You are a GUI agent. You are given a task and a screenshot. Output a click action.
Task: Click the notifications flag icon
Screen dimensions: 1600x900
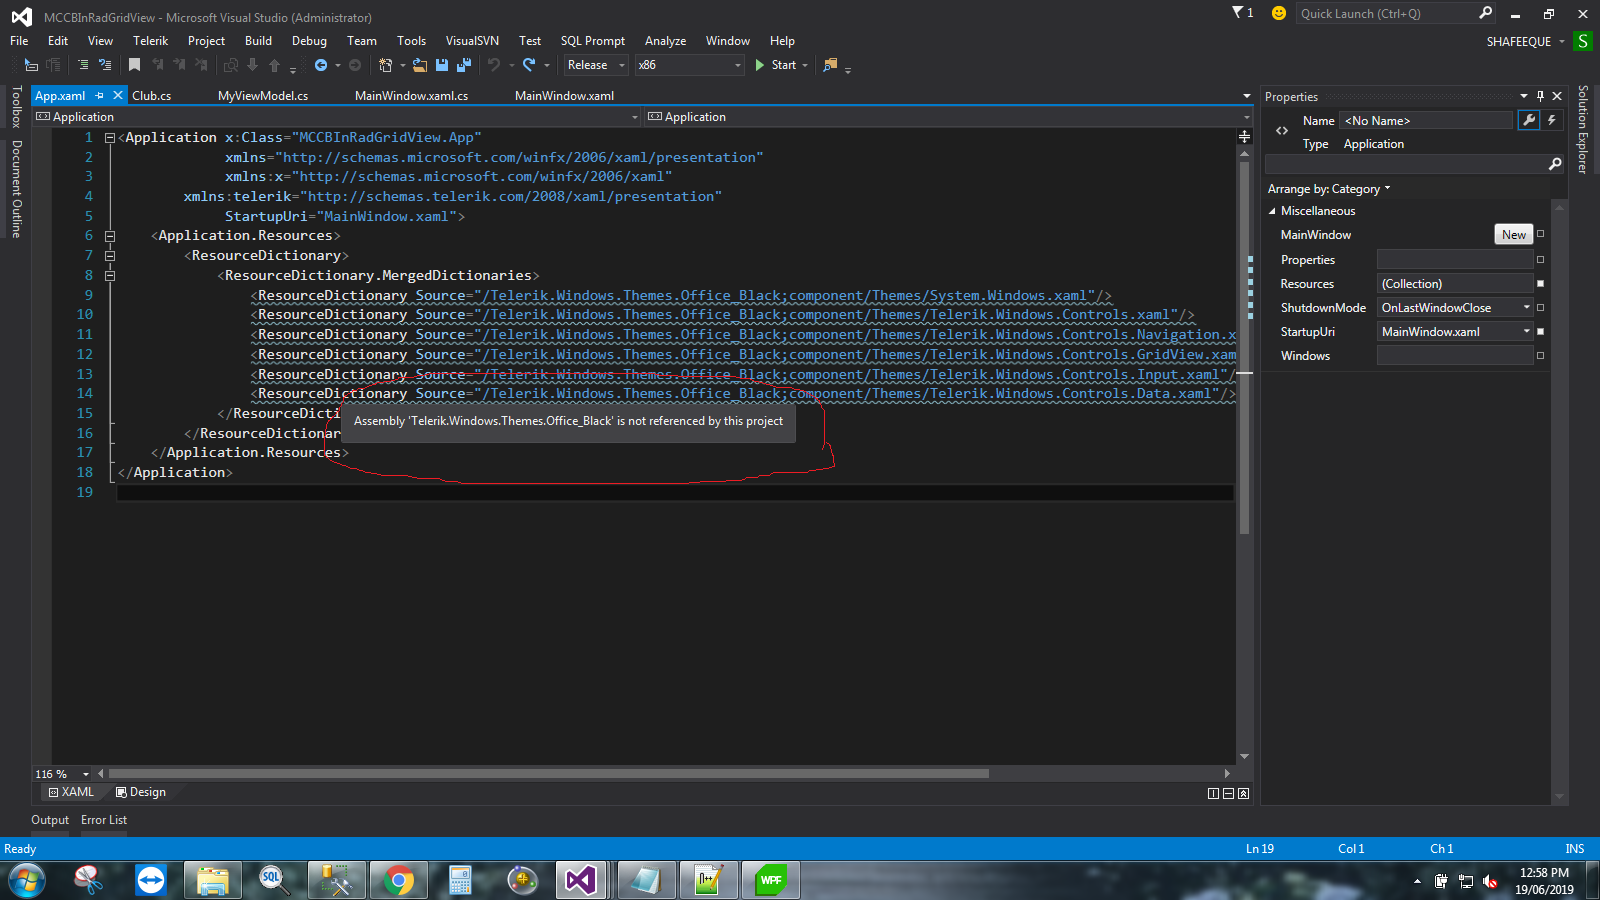click(1238, 13)
